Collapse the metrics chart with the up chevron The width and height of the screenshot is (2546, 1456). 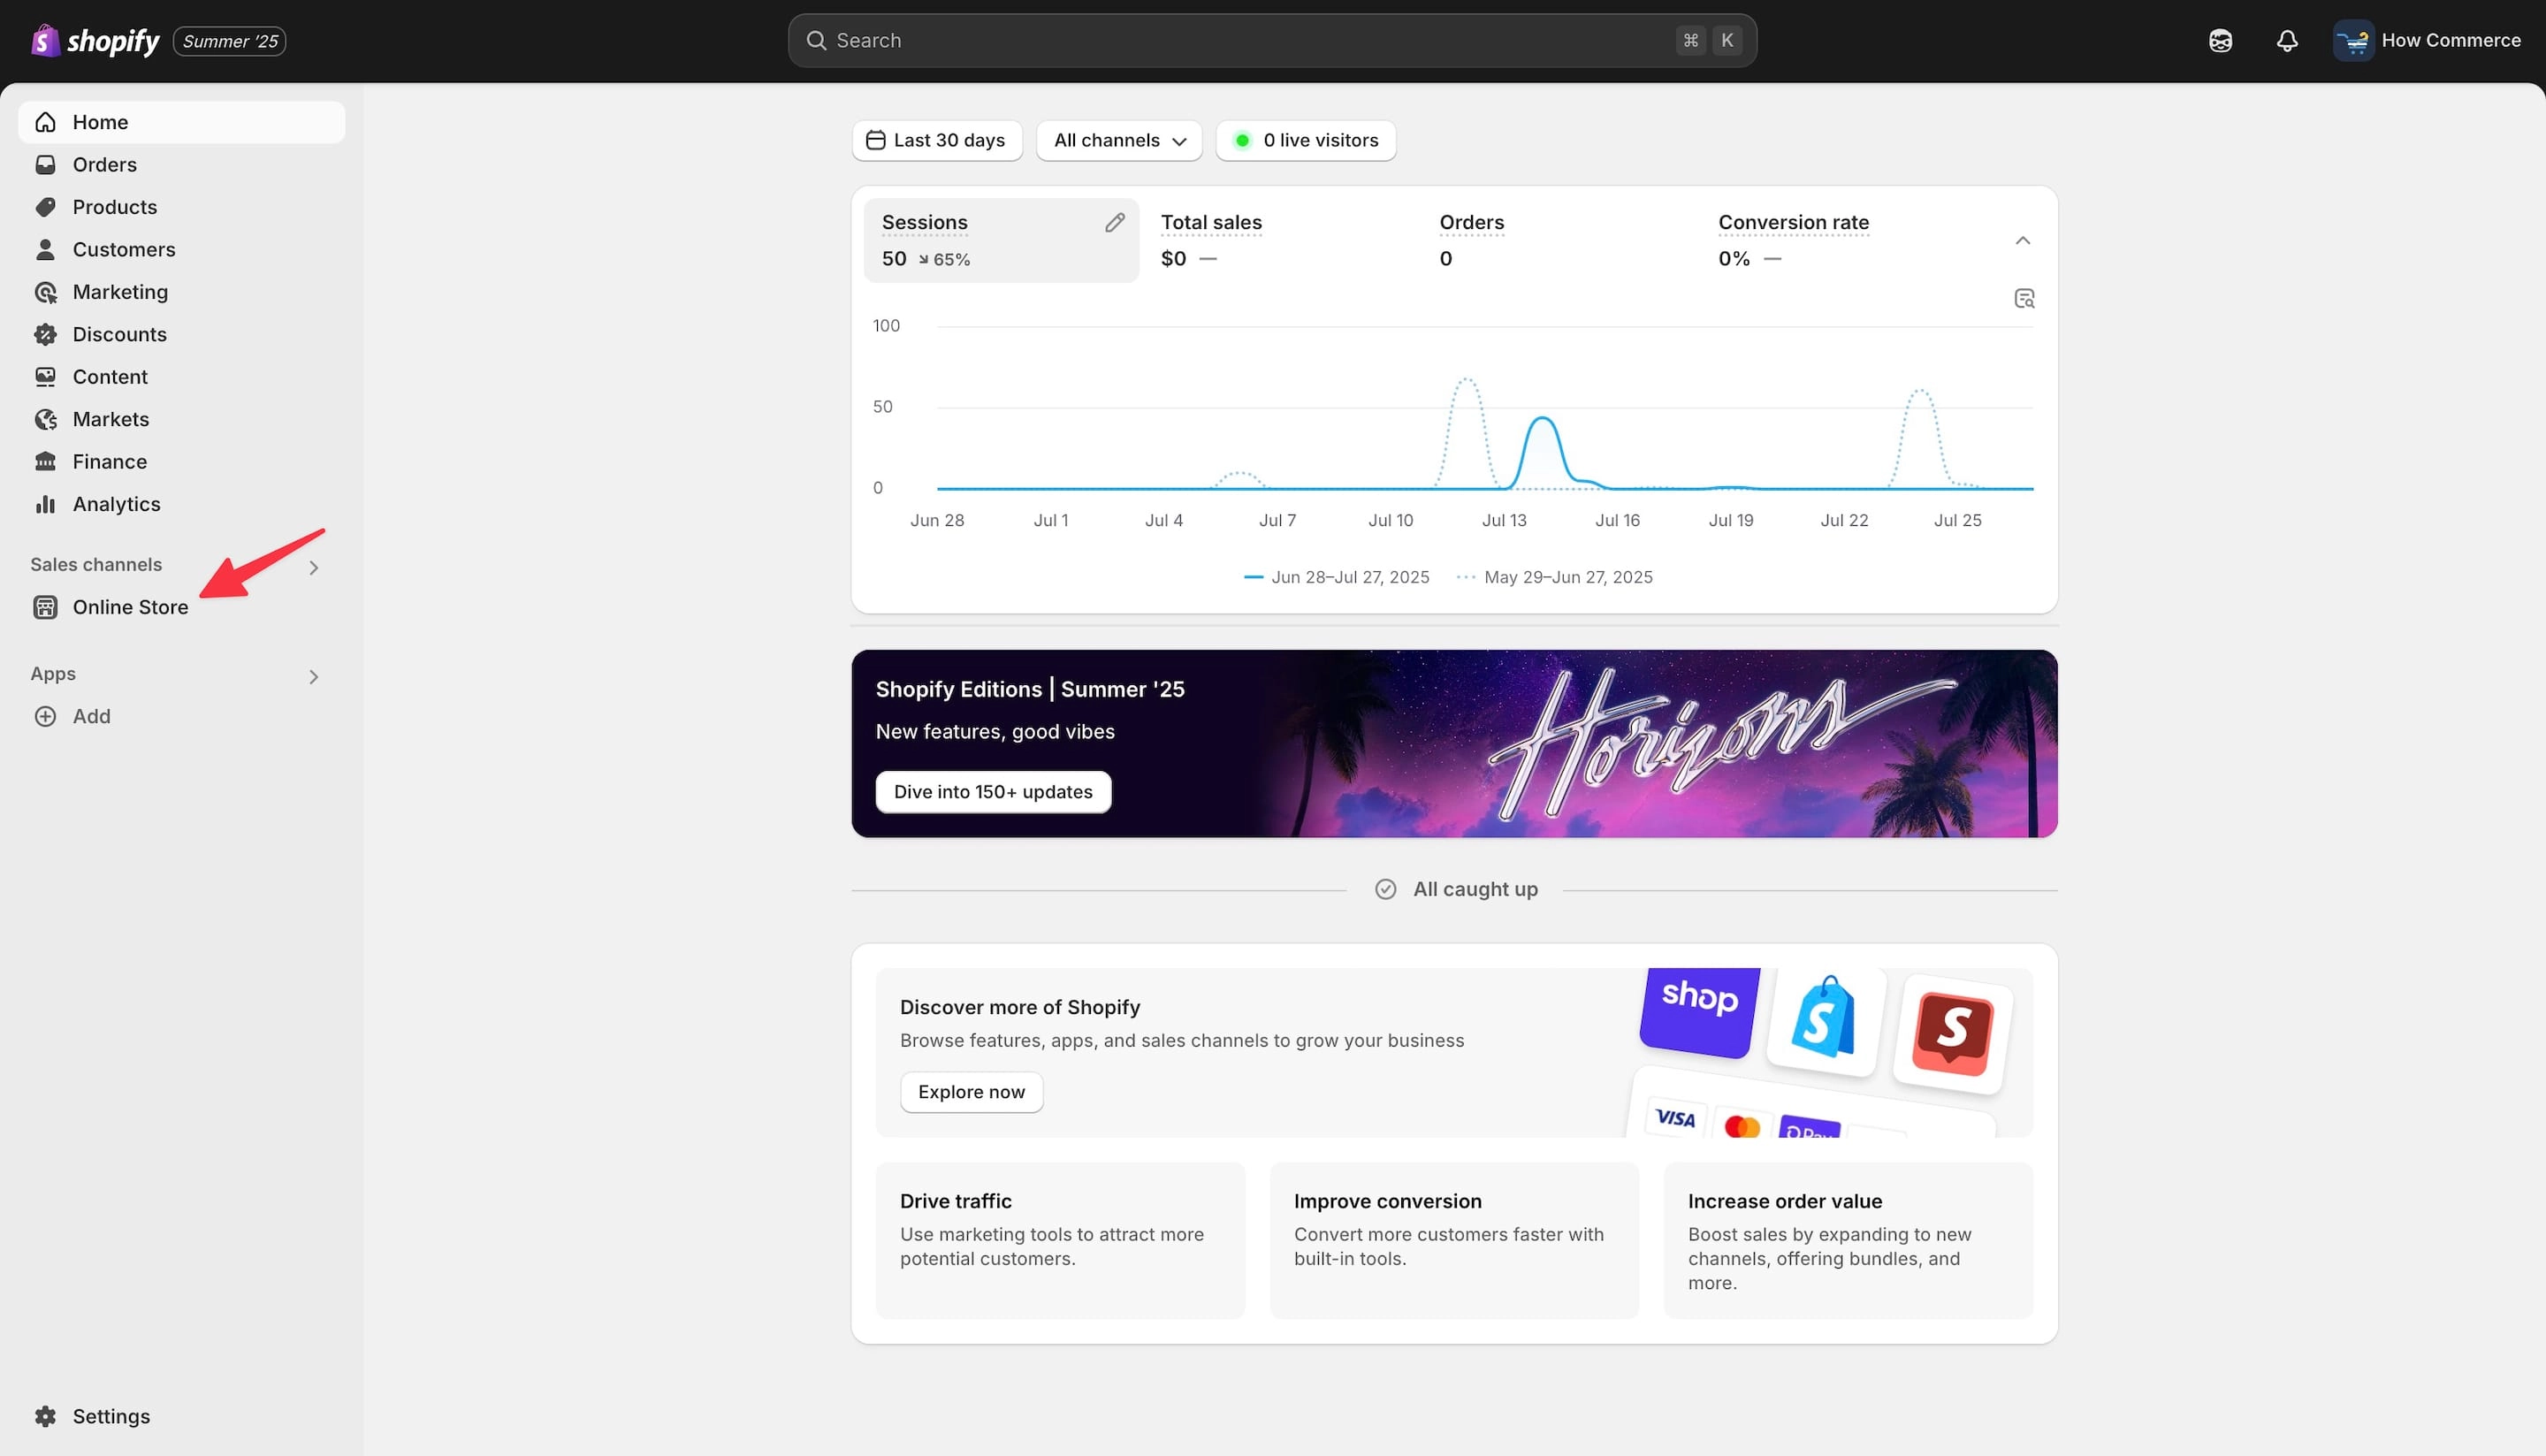tap(2023, 241)
